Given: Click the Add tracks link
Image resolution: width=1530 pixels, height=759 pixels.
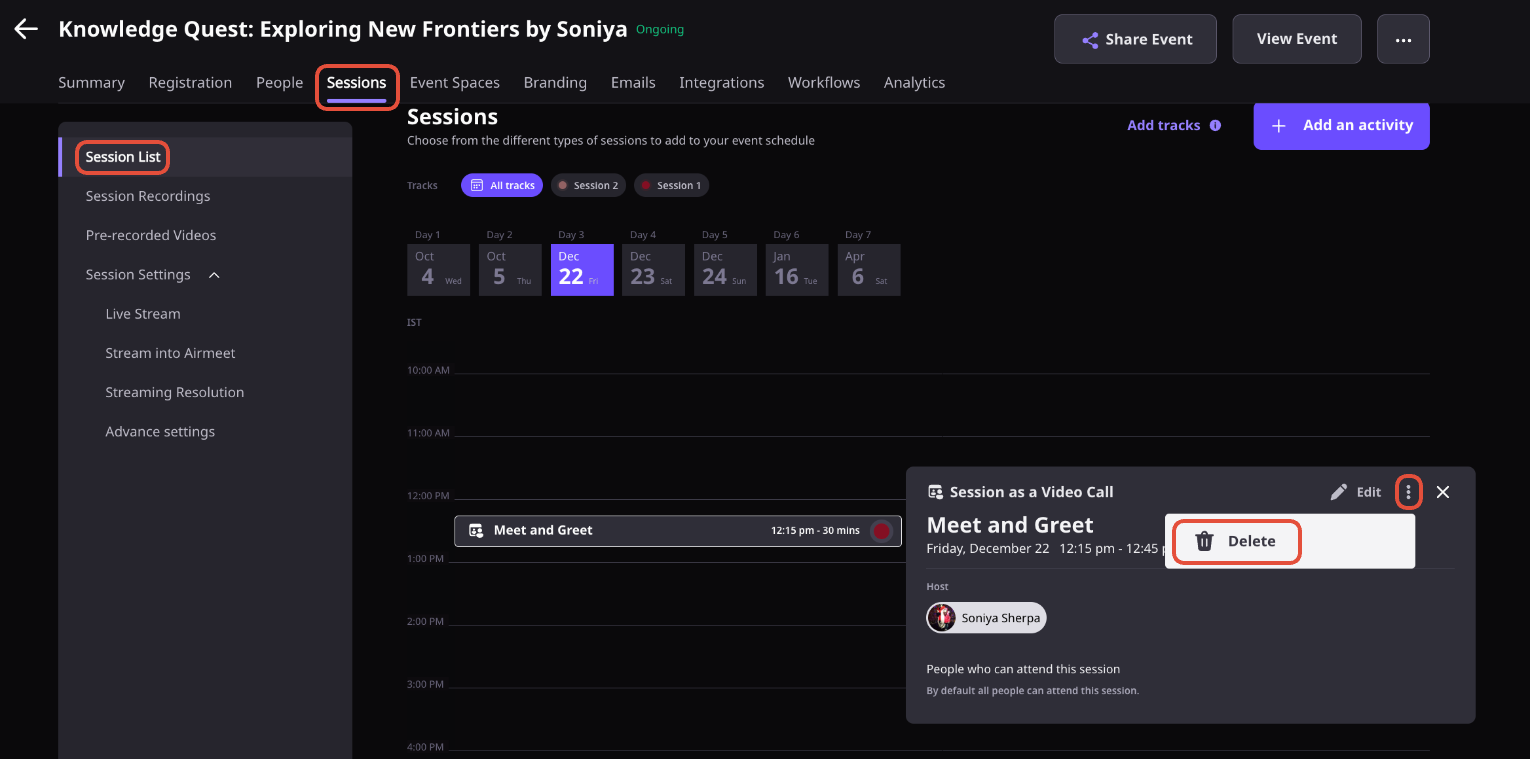Looking at the screenshot, I should tap(1163, 126).
